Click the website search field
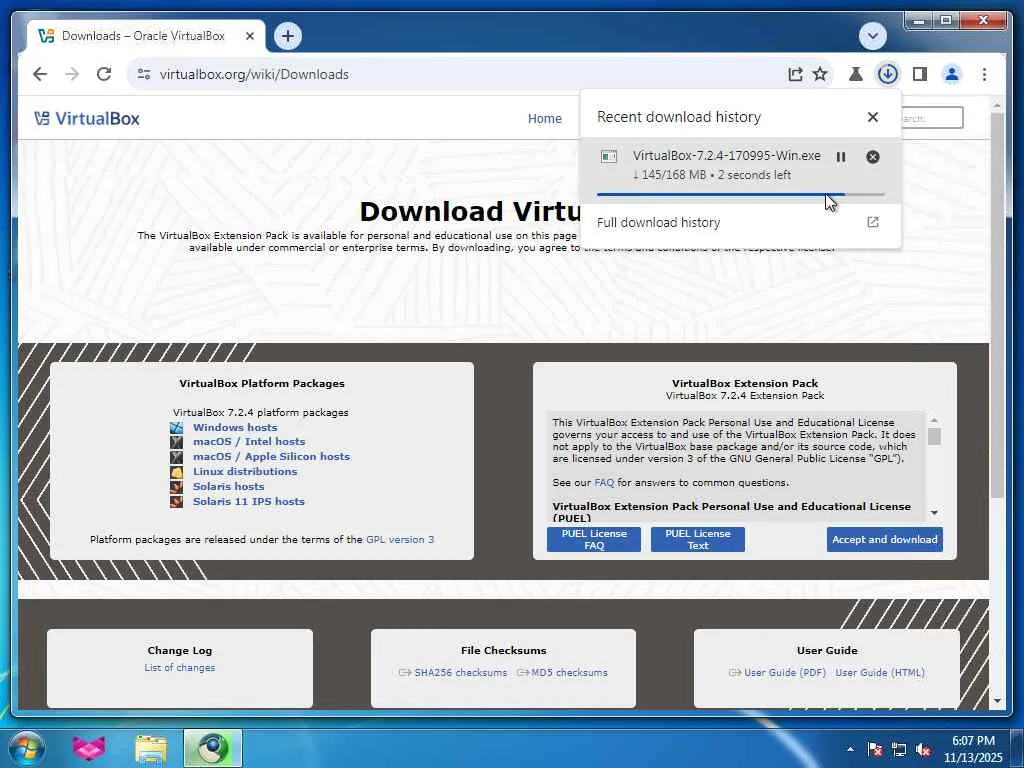The image size is (1024, 768). 931,118
